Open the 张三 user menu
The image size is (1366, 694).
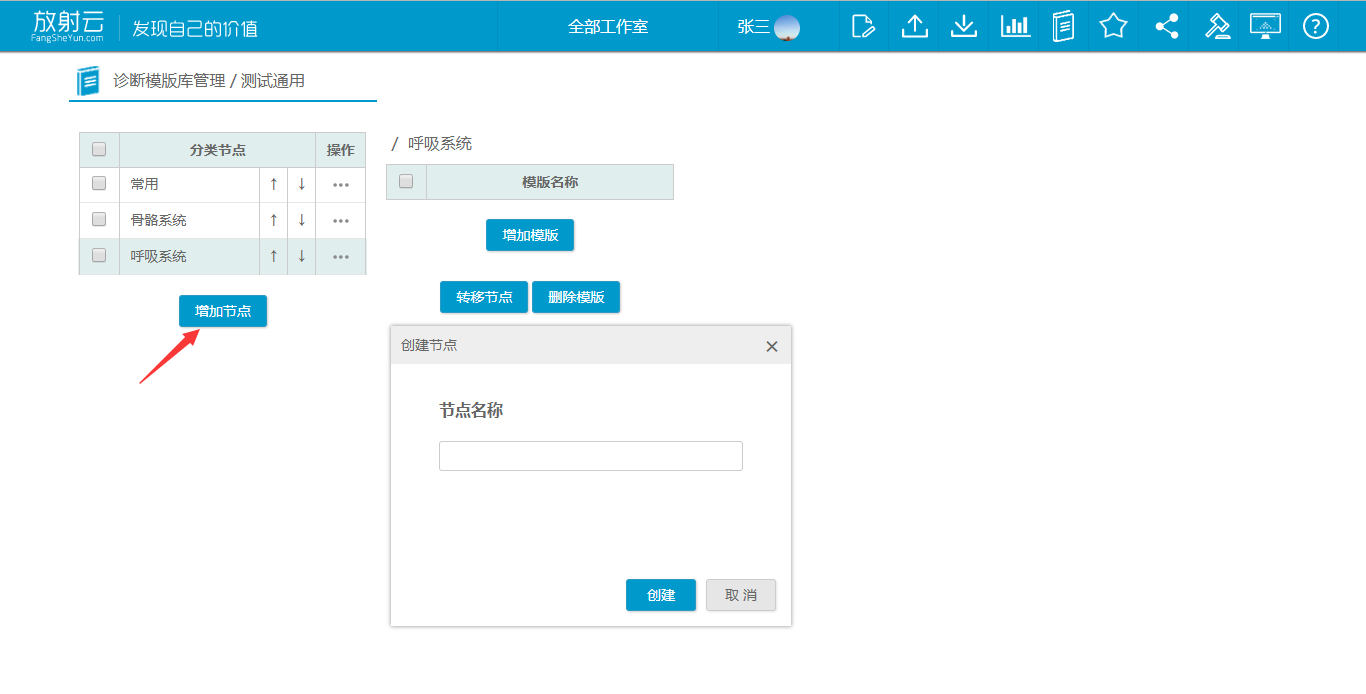coord(768,26)
